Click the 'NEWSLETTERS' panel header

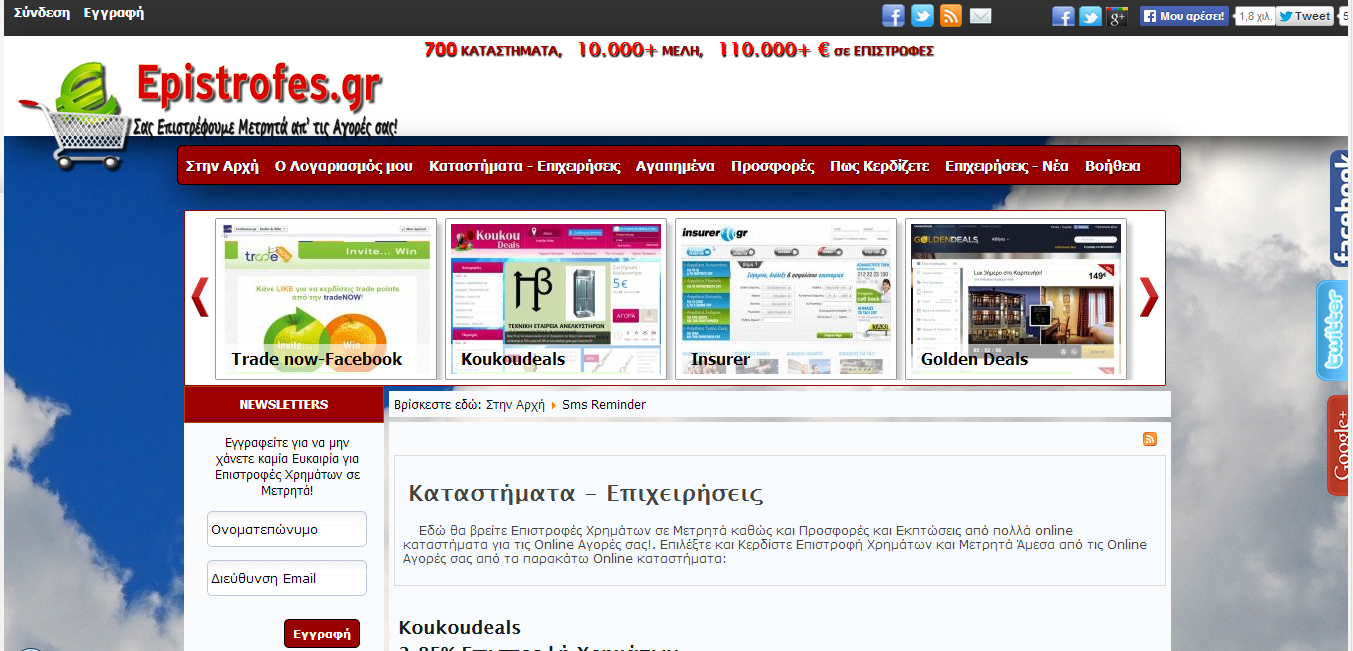tap(284, 404)
